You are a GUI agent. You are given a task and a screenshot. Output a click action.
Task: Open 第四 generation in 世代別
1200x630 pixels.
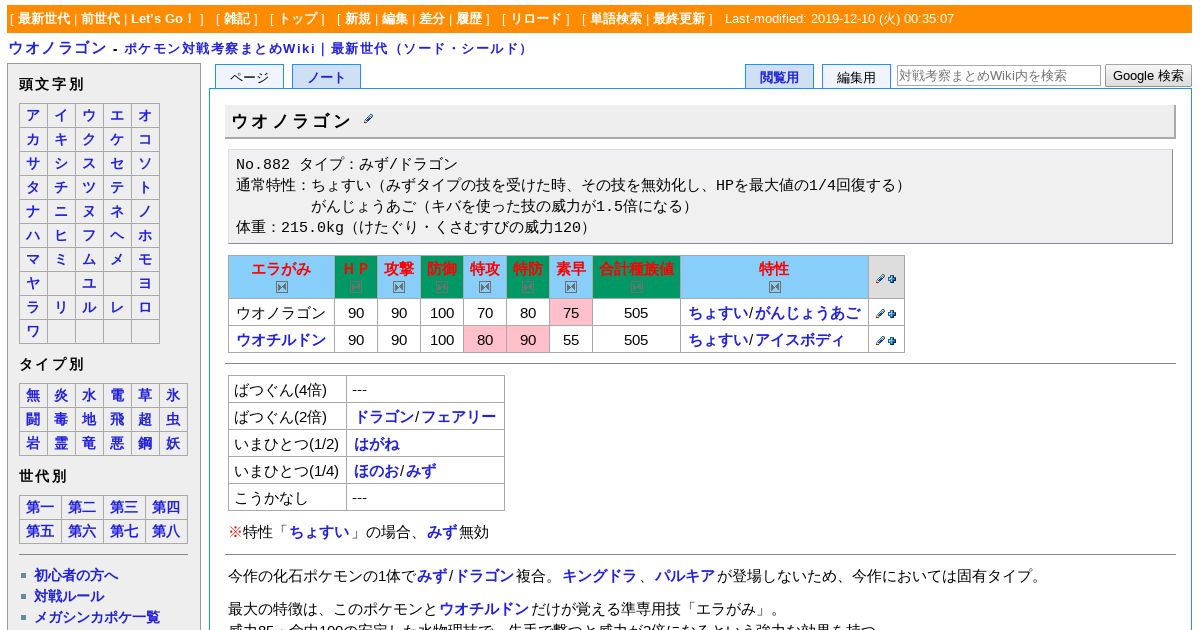pos(166,507)
